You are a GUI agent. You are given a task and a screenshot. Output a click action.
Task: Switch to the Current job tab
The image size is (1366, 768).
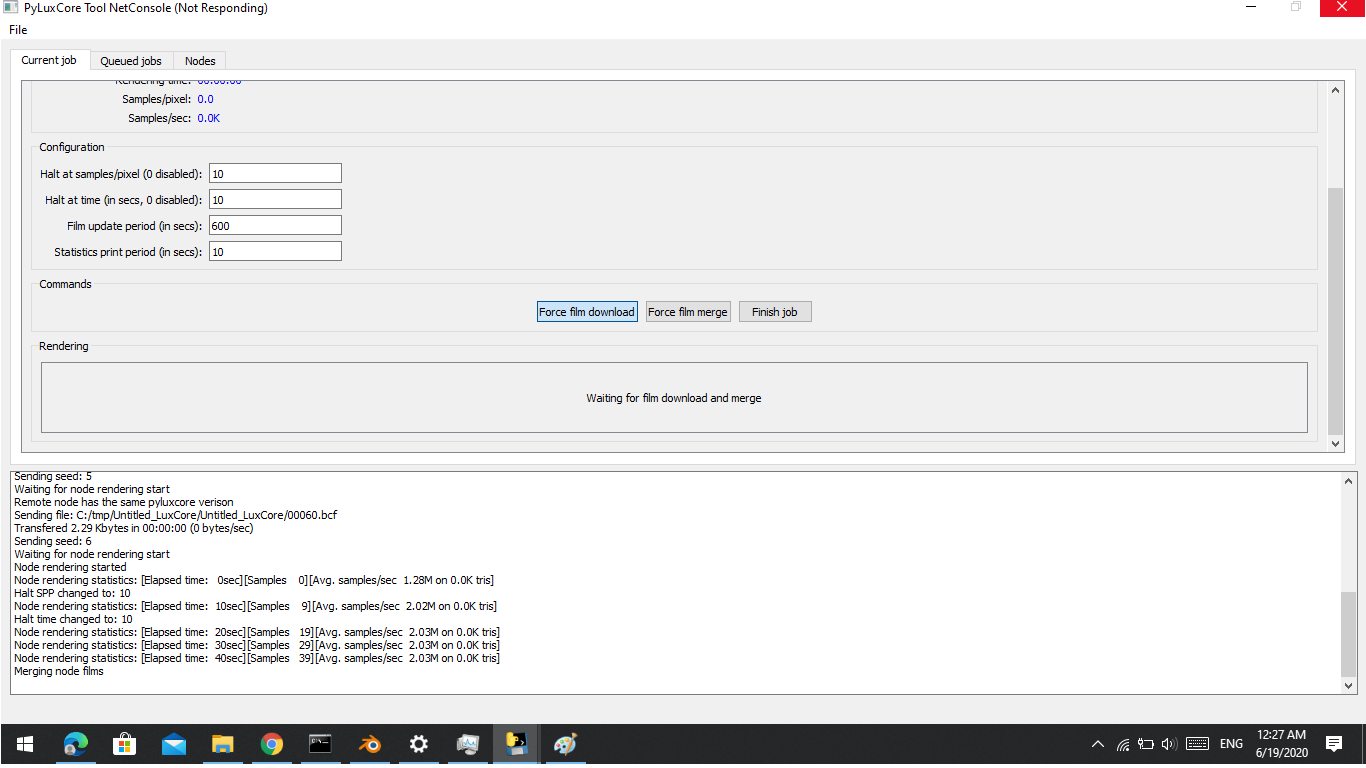point(49,60)
